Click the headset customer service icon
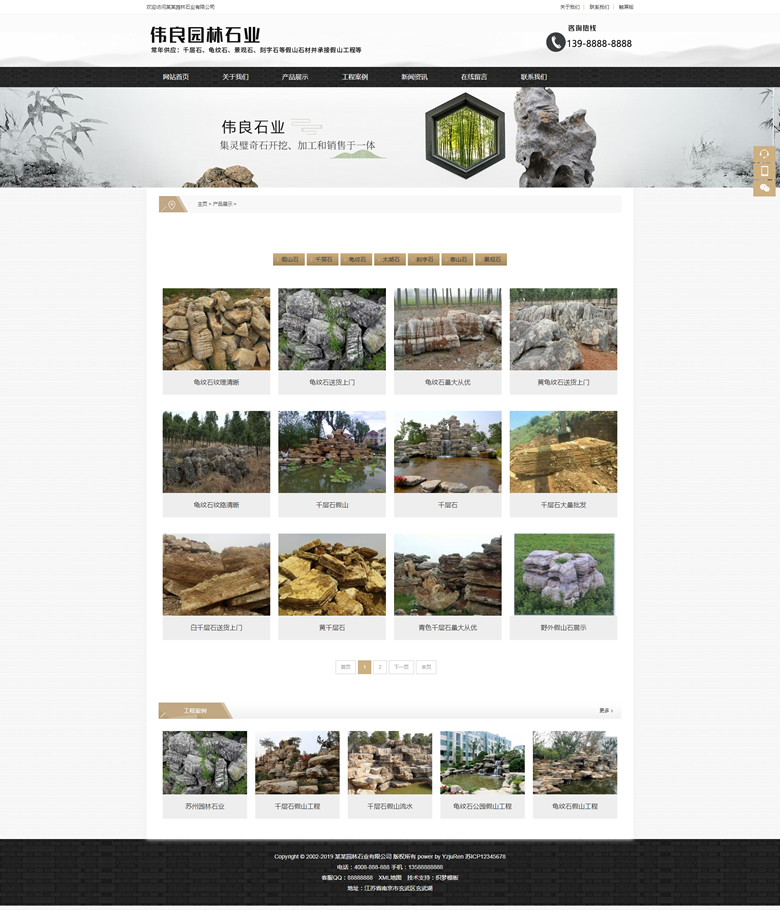Image resolution: width=780 pixels, height=910 pixels. pyautogui.click(x=765, y=154)
